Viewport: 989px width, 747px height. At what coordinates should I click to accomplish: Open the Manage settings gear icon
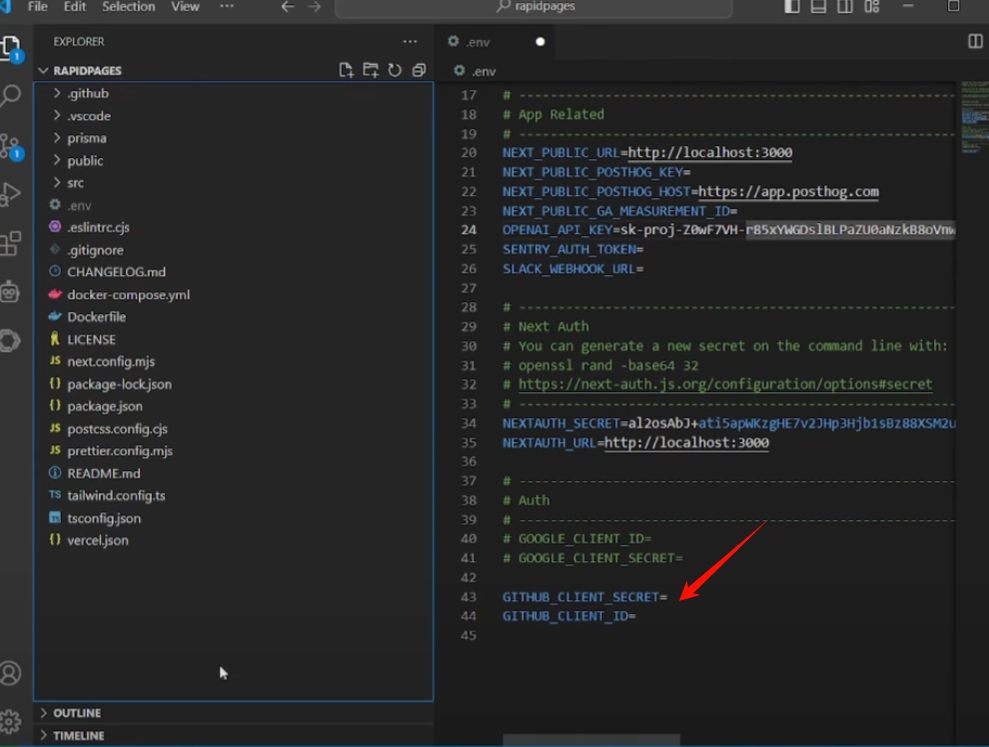pyautogui.click(x=11, y=720)
